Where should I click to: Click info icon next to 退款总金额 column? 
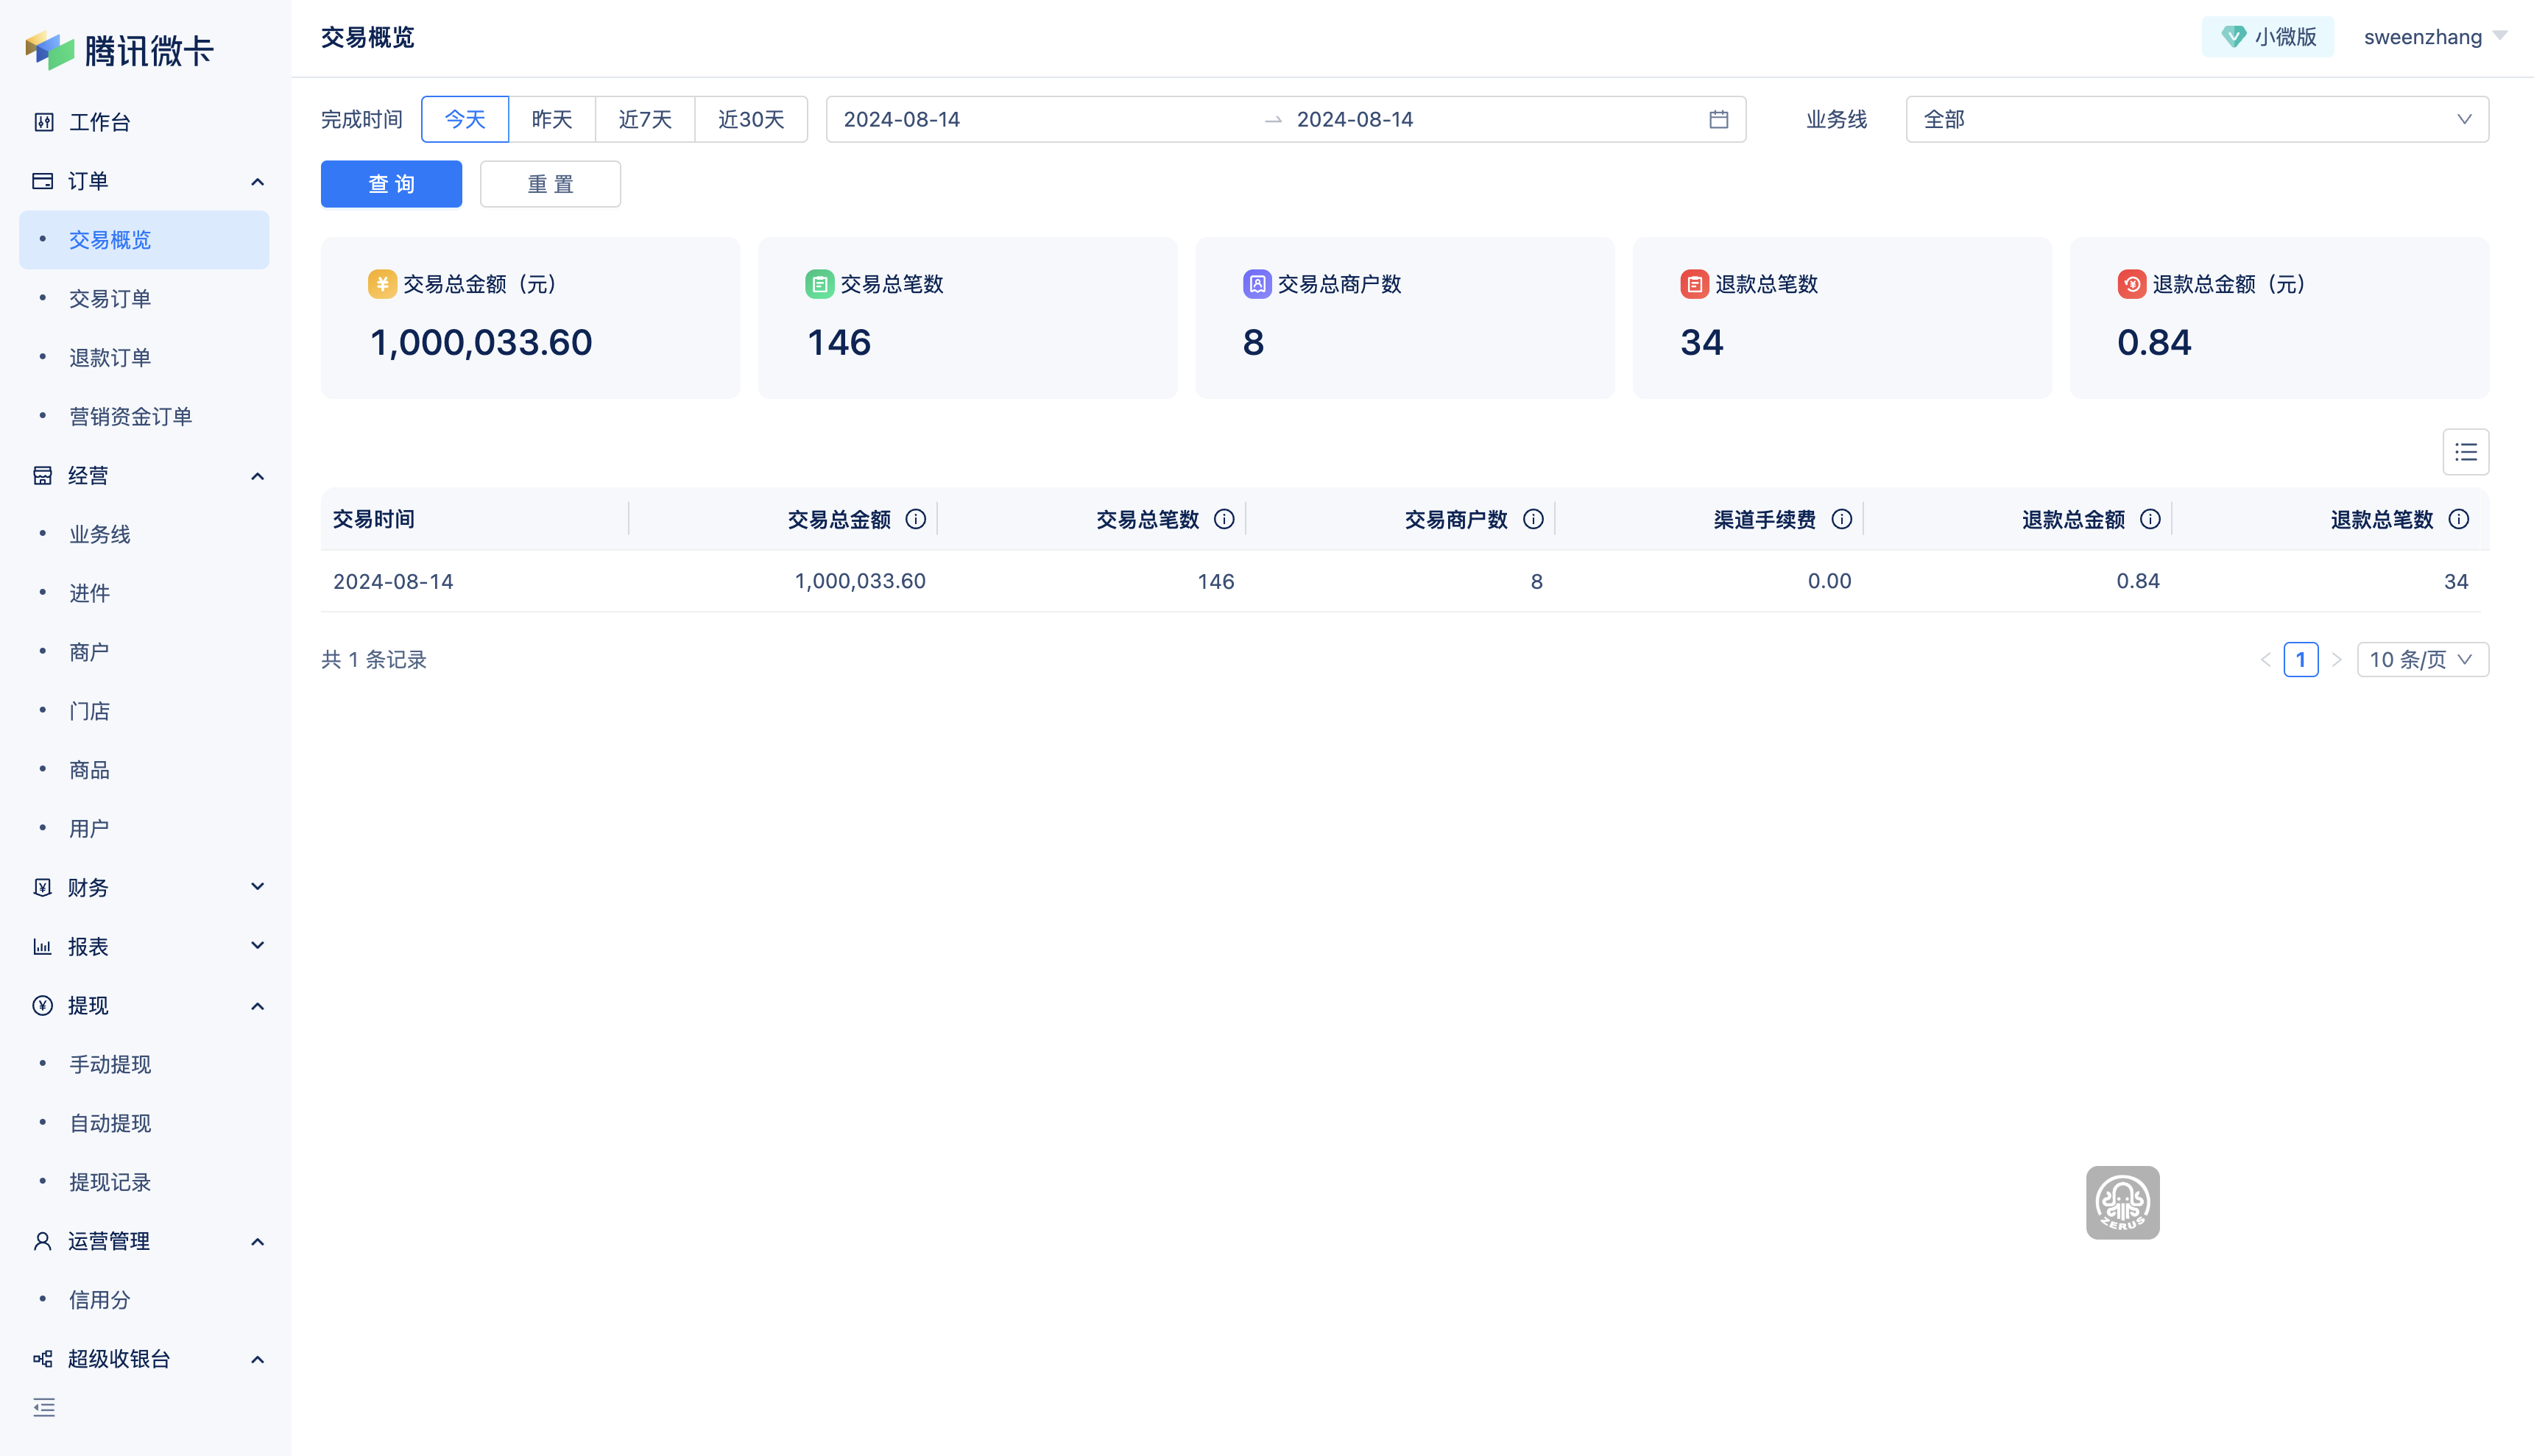pos(2150,519)
